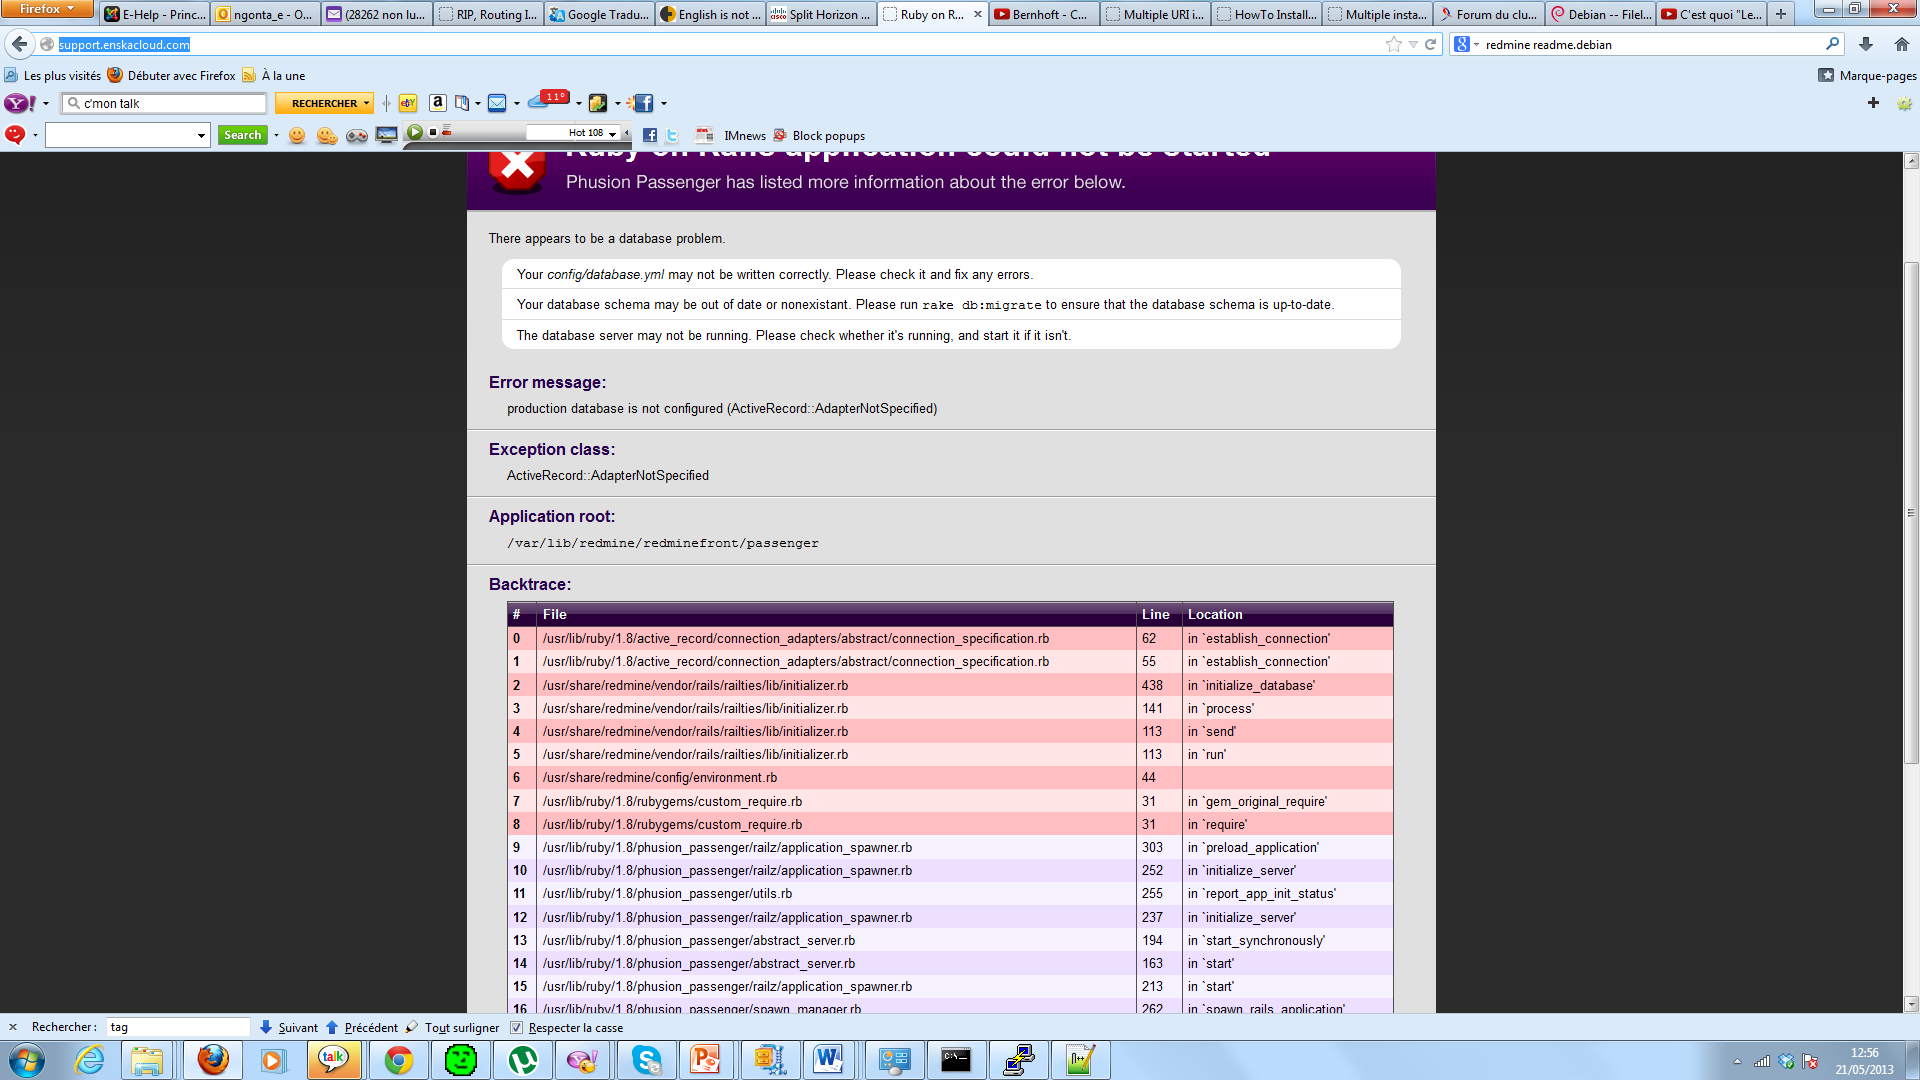Expand the Yahoo logo dropdown arrow
This screenshot has width=1920, height=1080.
point(46,104)
